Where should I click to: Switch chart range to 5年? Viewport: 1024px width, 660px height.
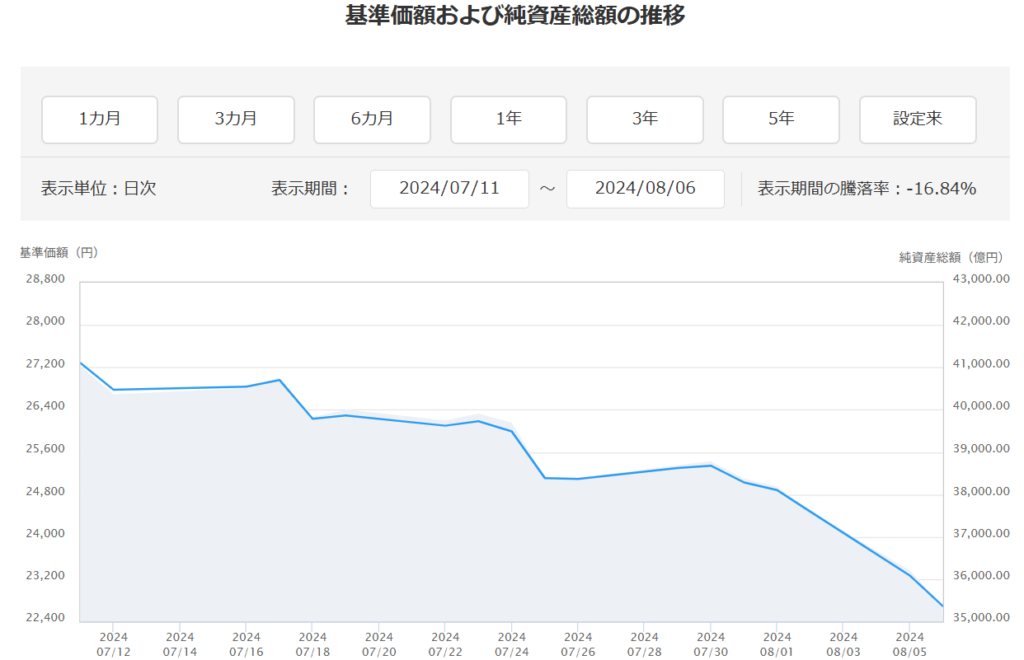tap(781, 119)
